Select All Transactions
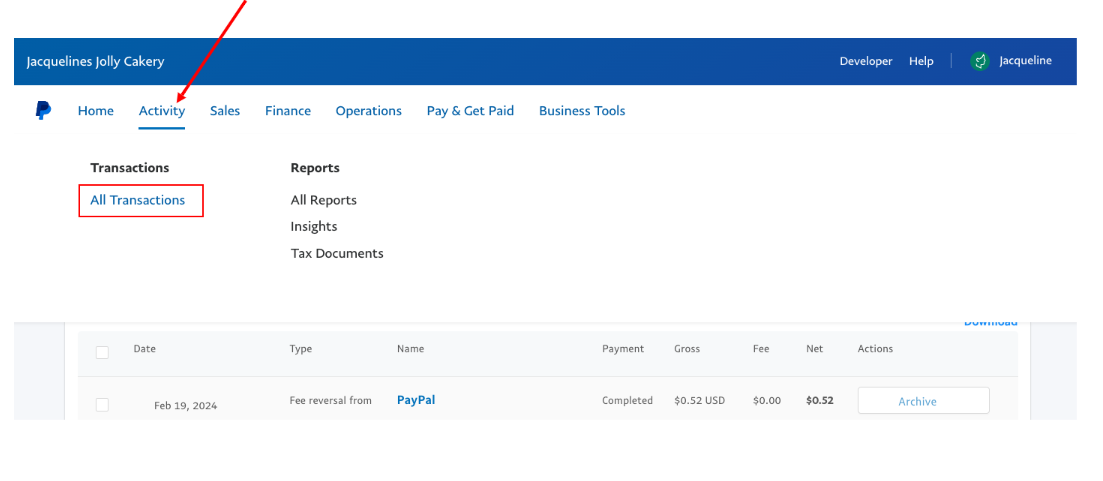The width and height of the screenshot is (1103, 481). (x=138, y=200)
